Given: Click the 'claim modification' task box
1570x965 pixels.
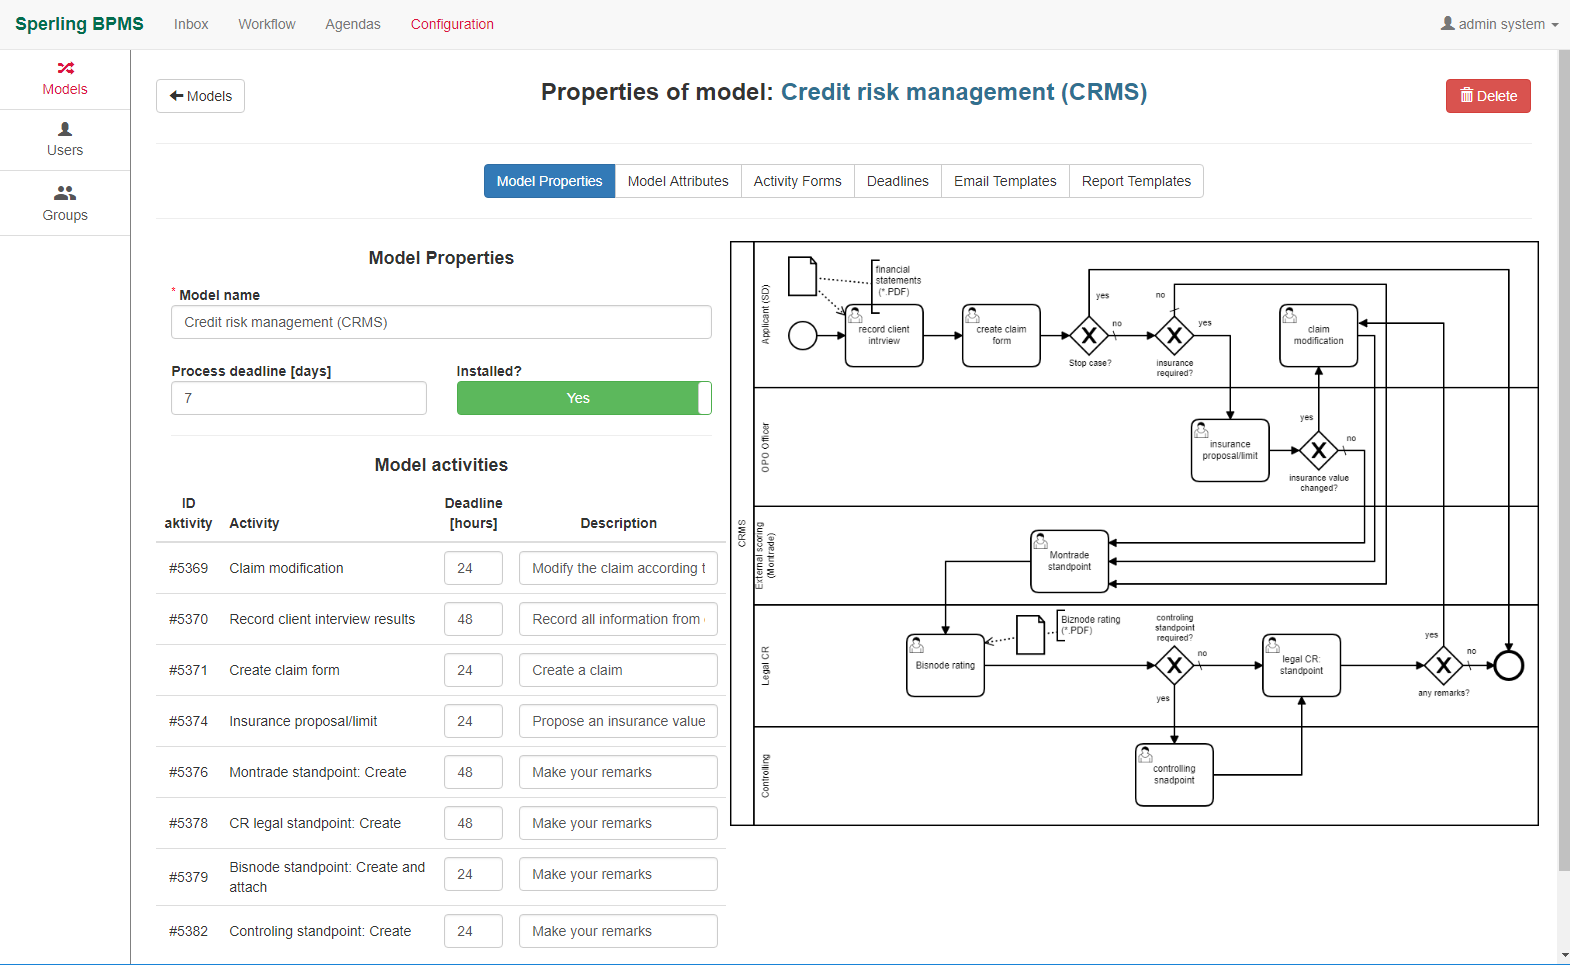Looking at the screenshot, I should [x=1319, y=336].
